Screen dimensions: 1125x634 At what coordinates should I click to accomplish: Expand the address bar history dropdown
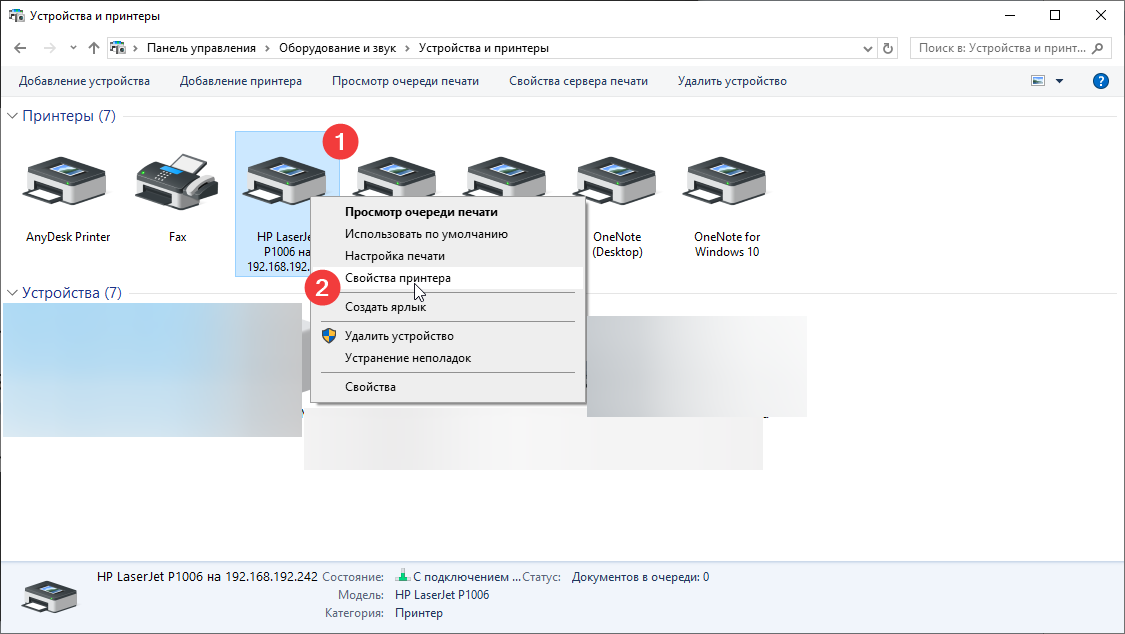point(866,48)
